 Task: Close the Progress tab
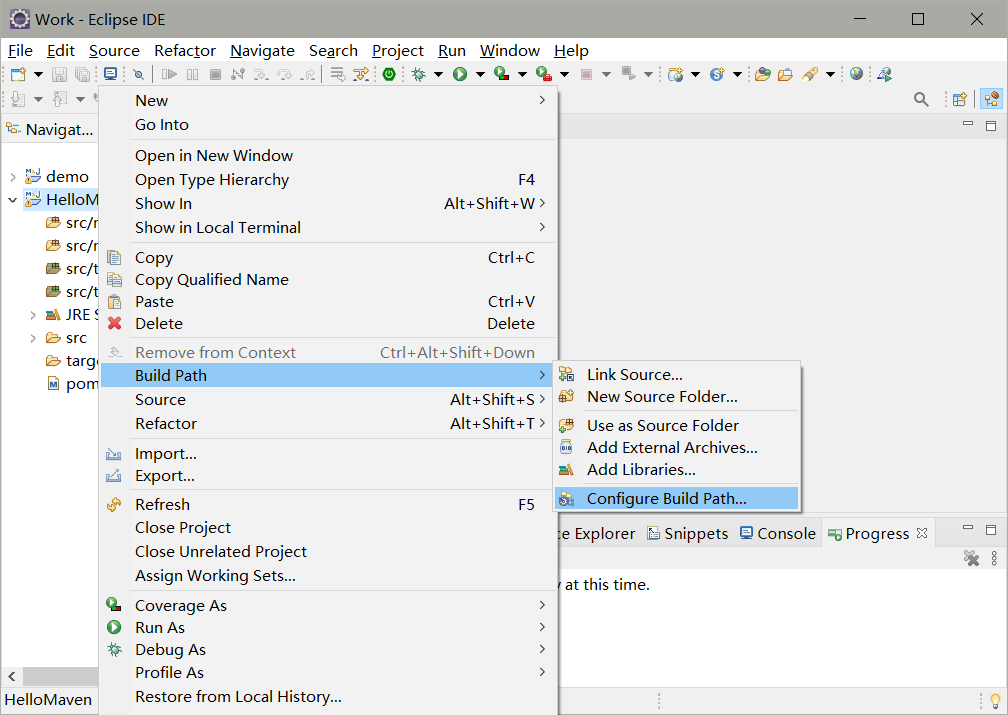pyautogui.click(x=922, y=533)
